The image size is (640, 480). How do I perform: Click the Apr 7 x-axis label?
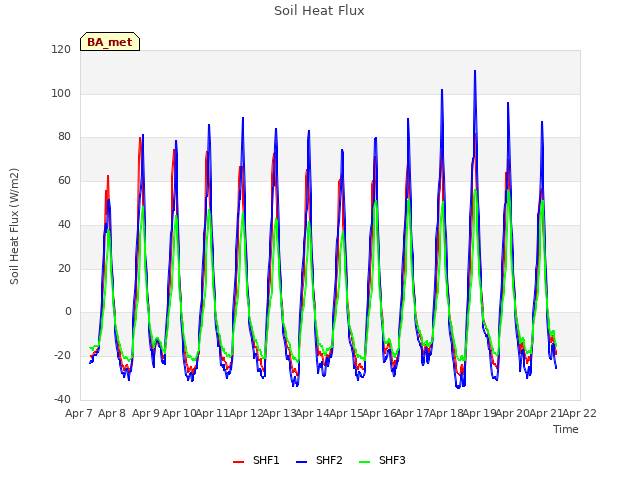pos(79,413)
